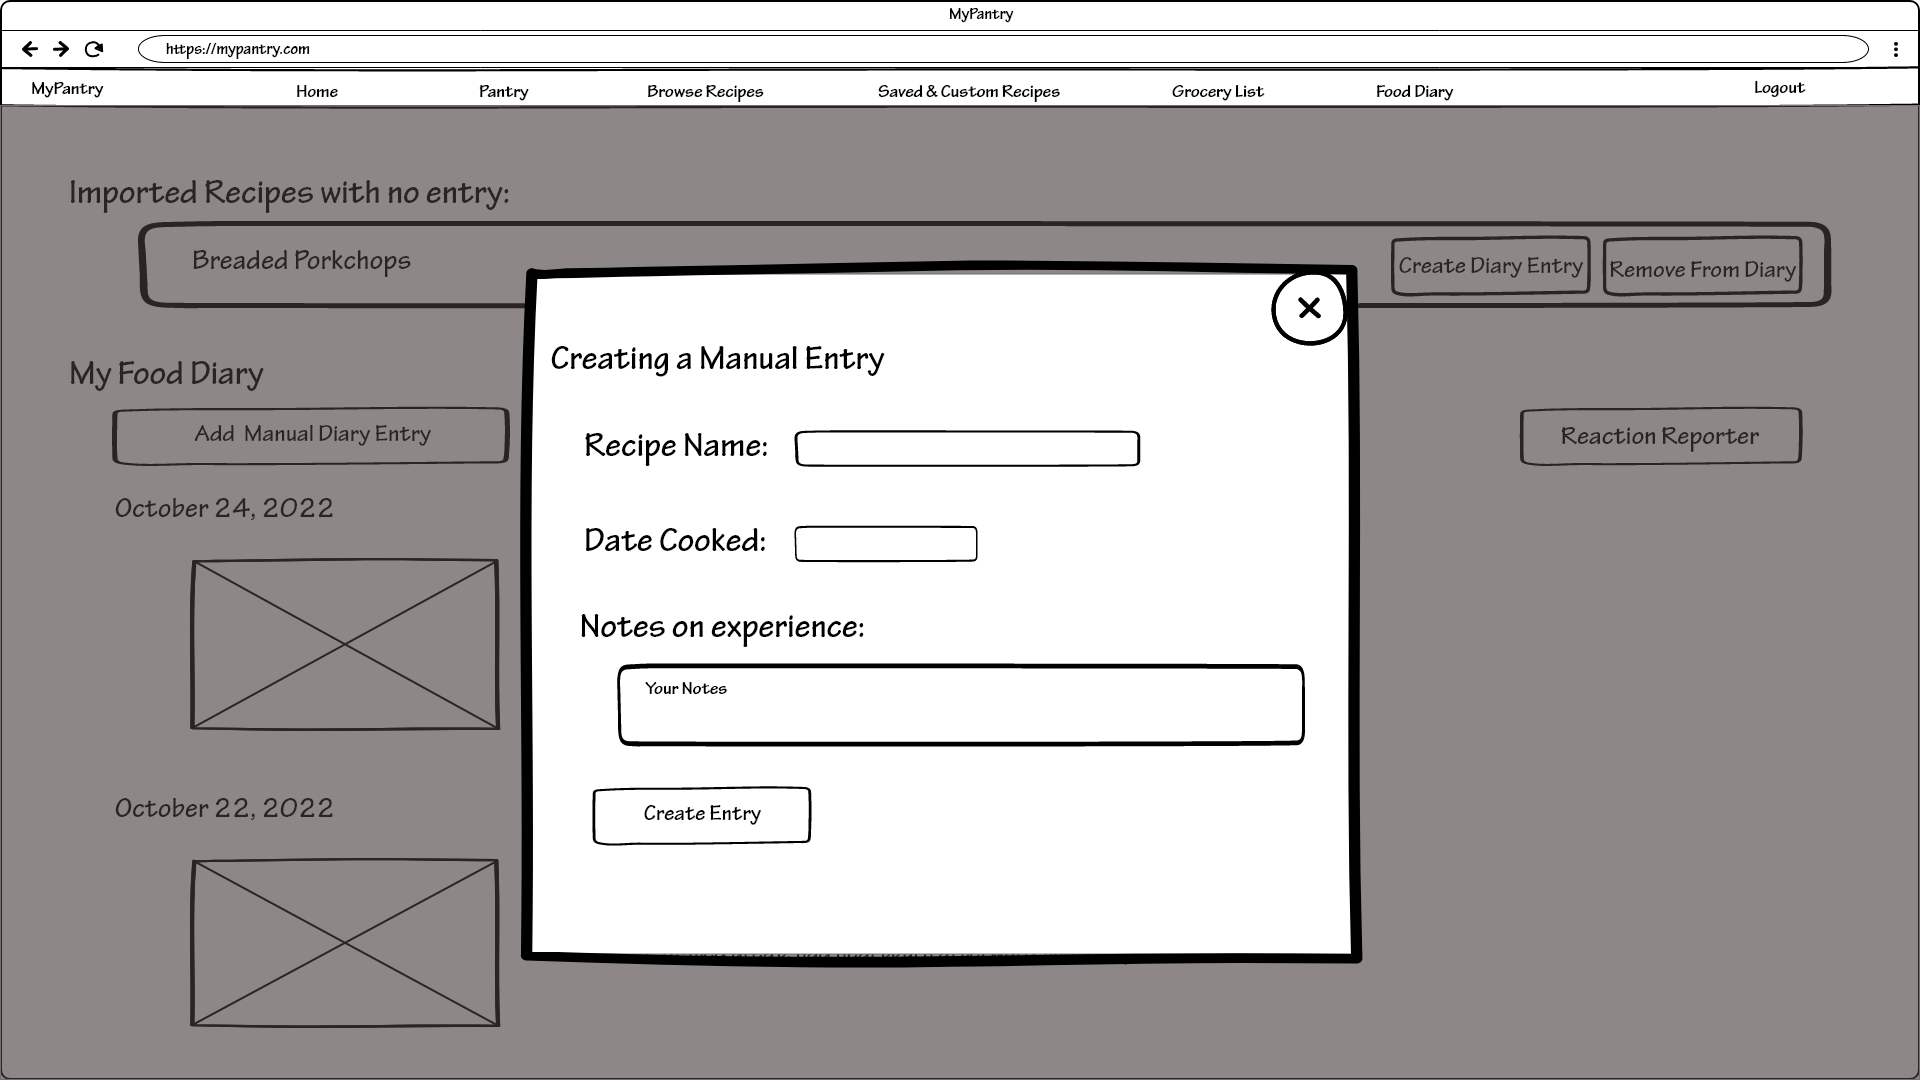Open the Pantry page

[x=503, y=91]
